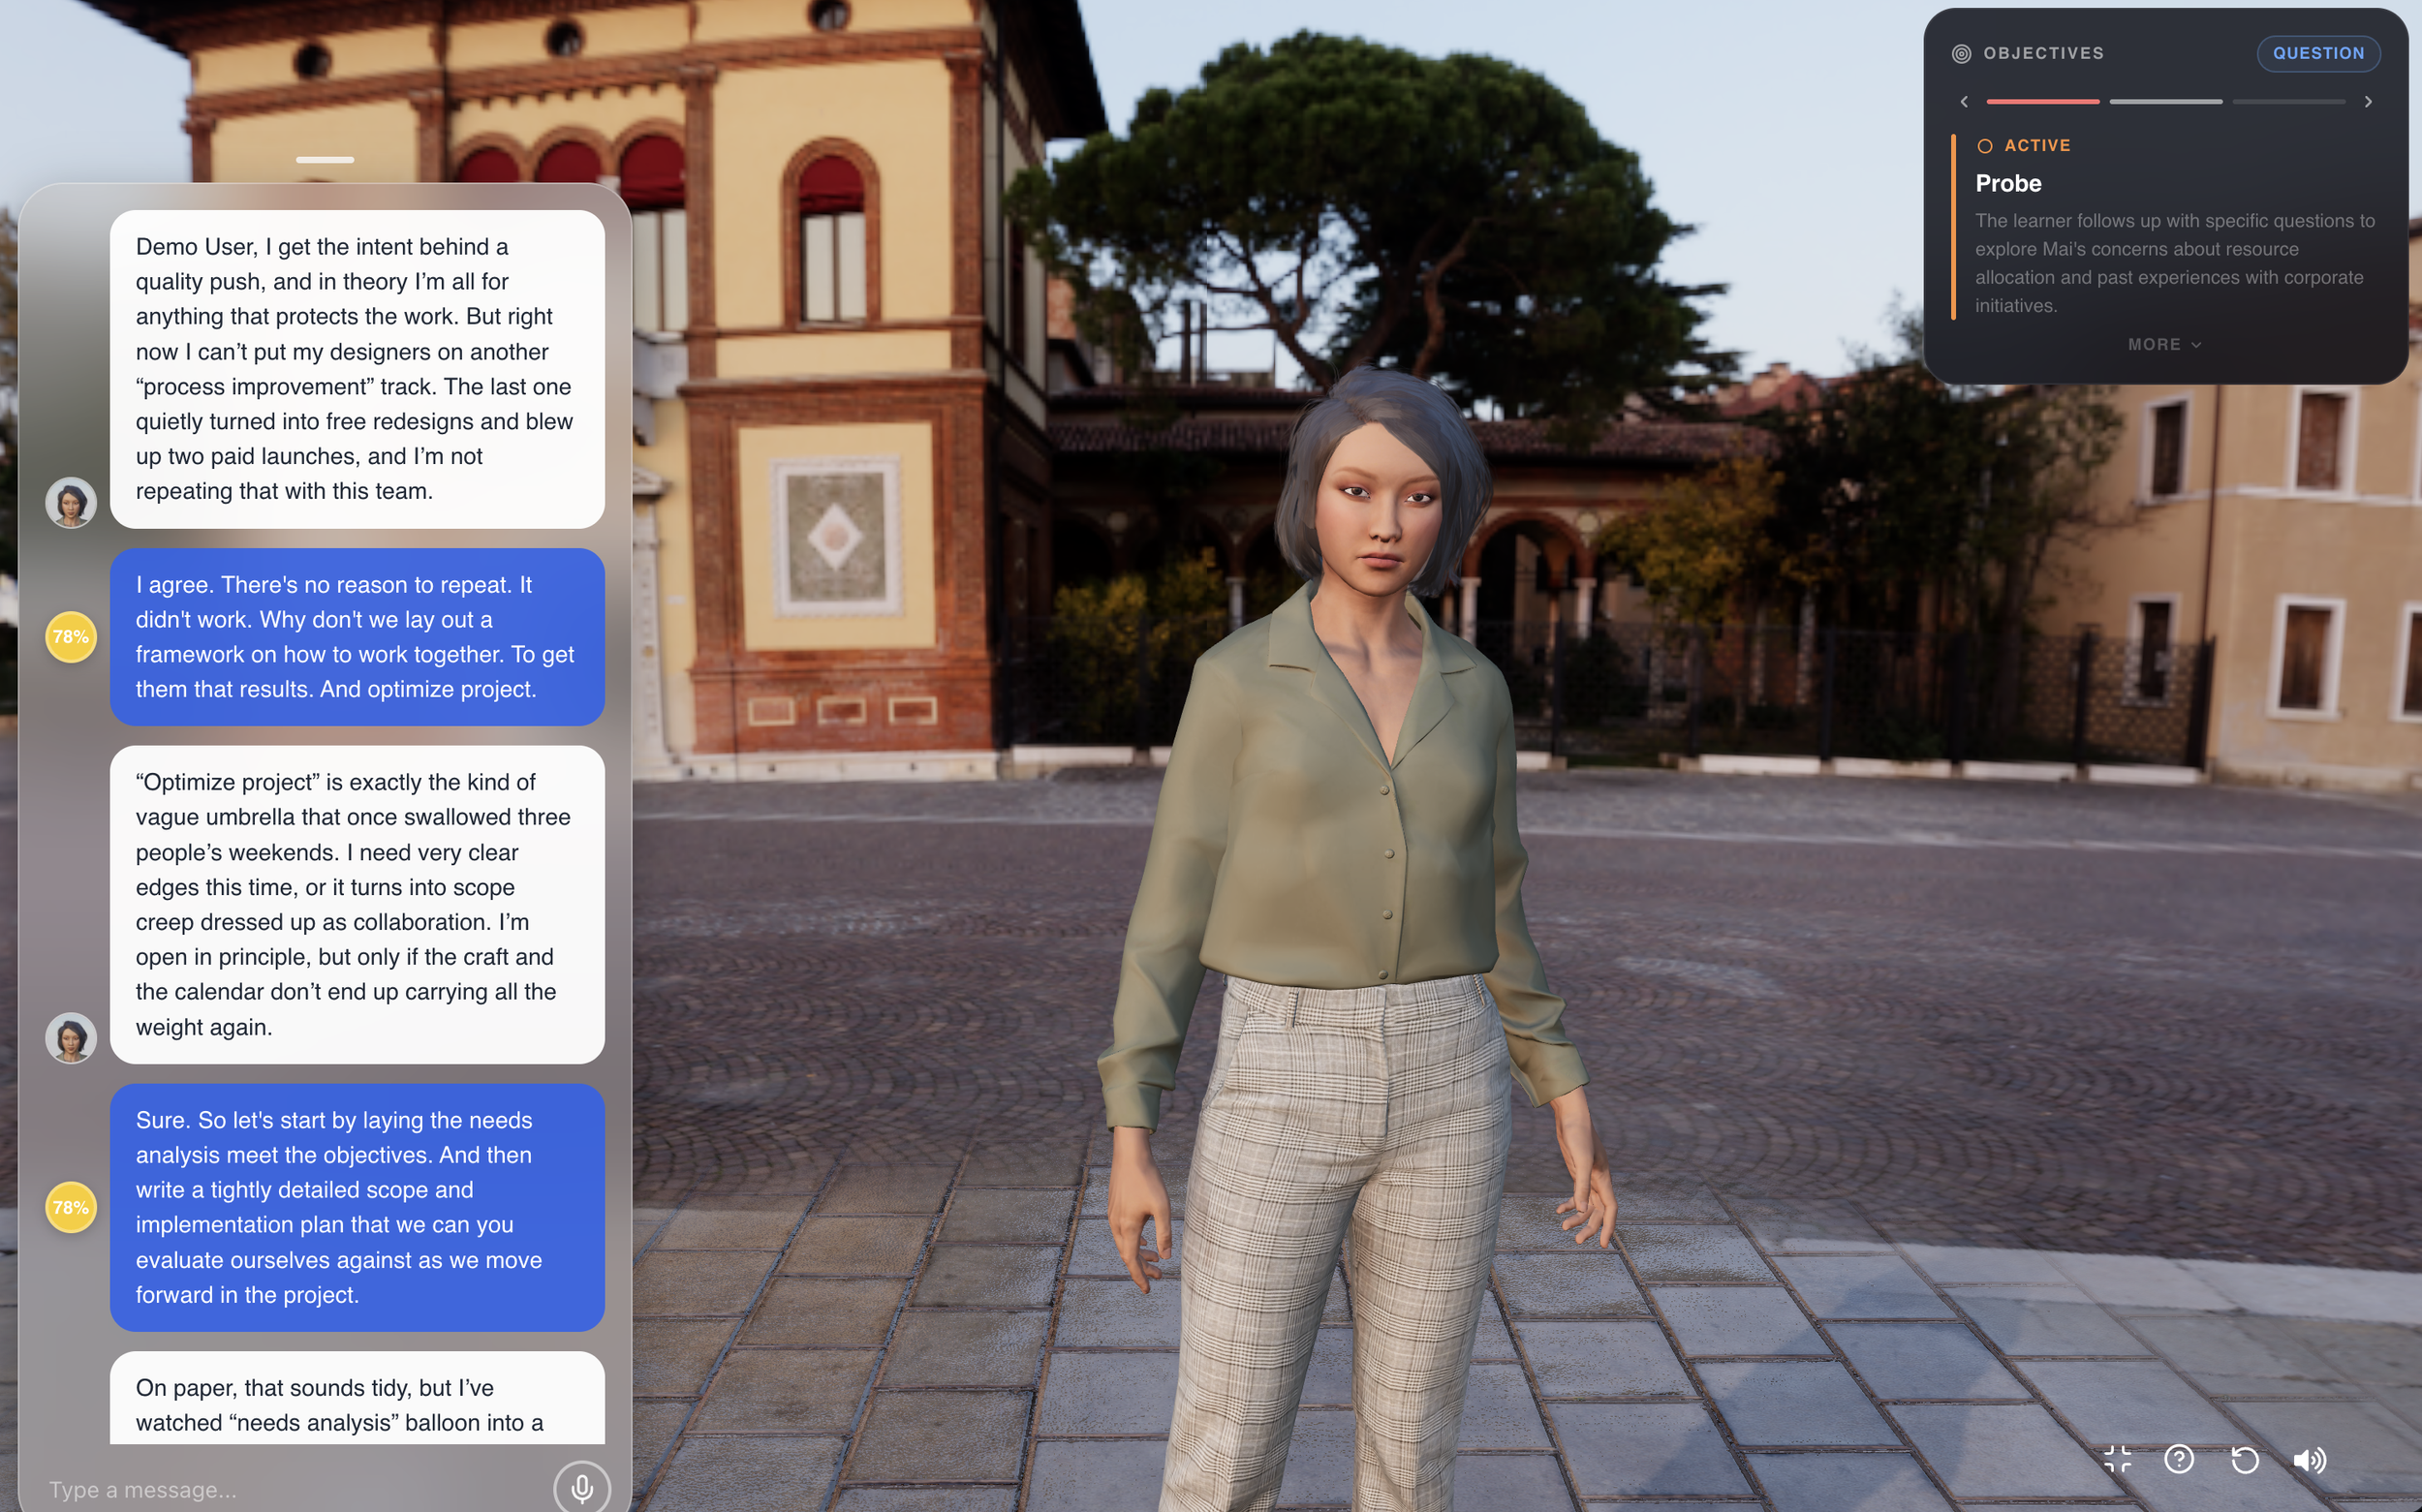Open Mai's avatar beside her first message
This screenshot has height=1512, width=2422.
[x=70, y=503]
